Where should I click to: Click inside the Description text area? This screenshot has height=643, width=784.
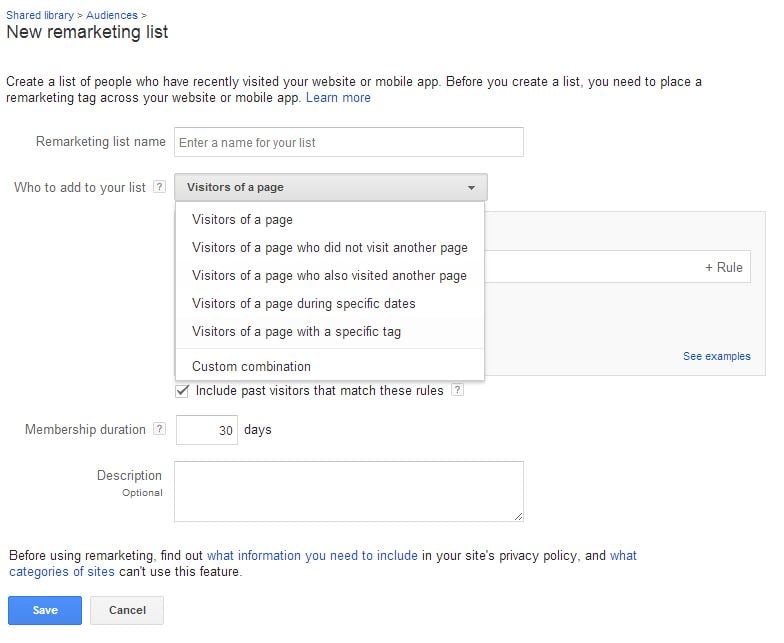348,490
